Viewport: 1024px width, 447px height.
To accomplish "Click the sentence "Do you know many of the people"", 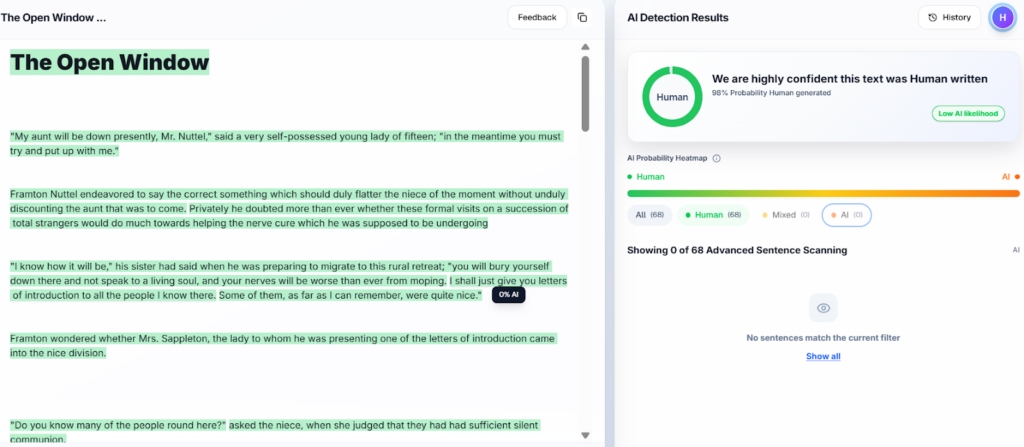I will click(x=118, y=425).
